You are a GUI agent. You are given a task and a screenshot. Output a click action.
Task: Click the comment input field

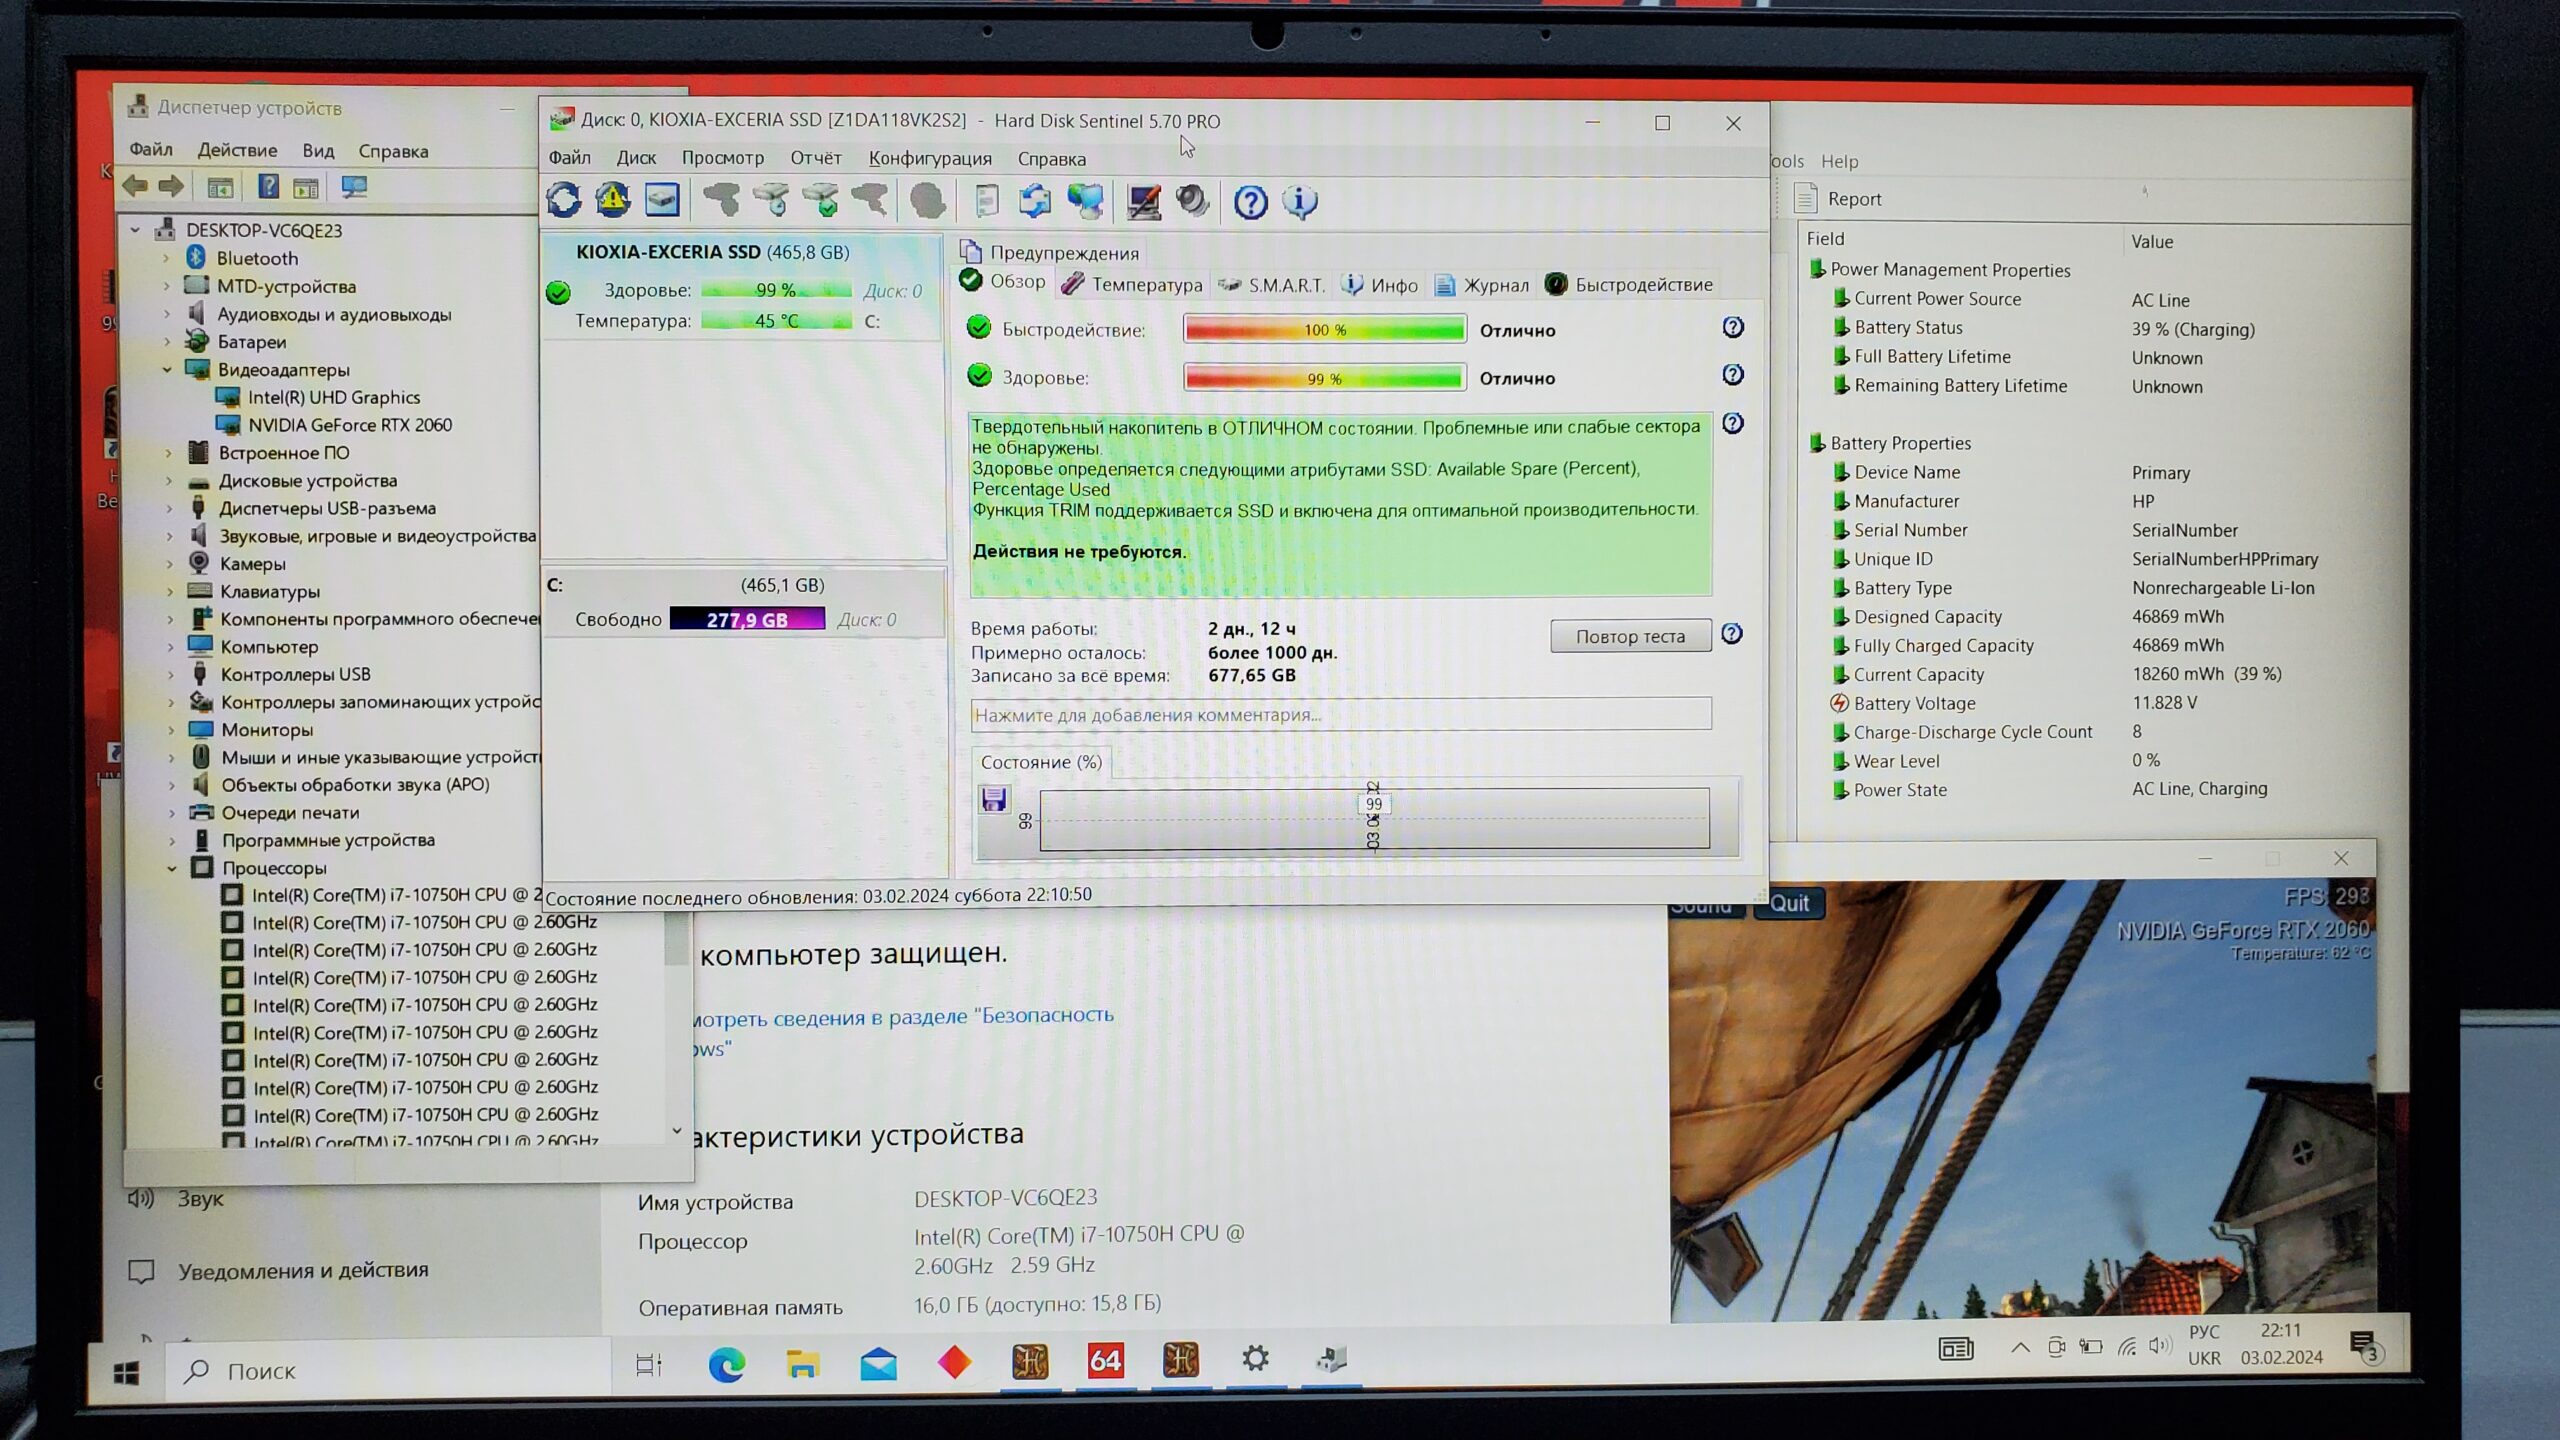point(1340,715)
